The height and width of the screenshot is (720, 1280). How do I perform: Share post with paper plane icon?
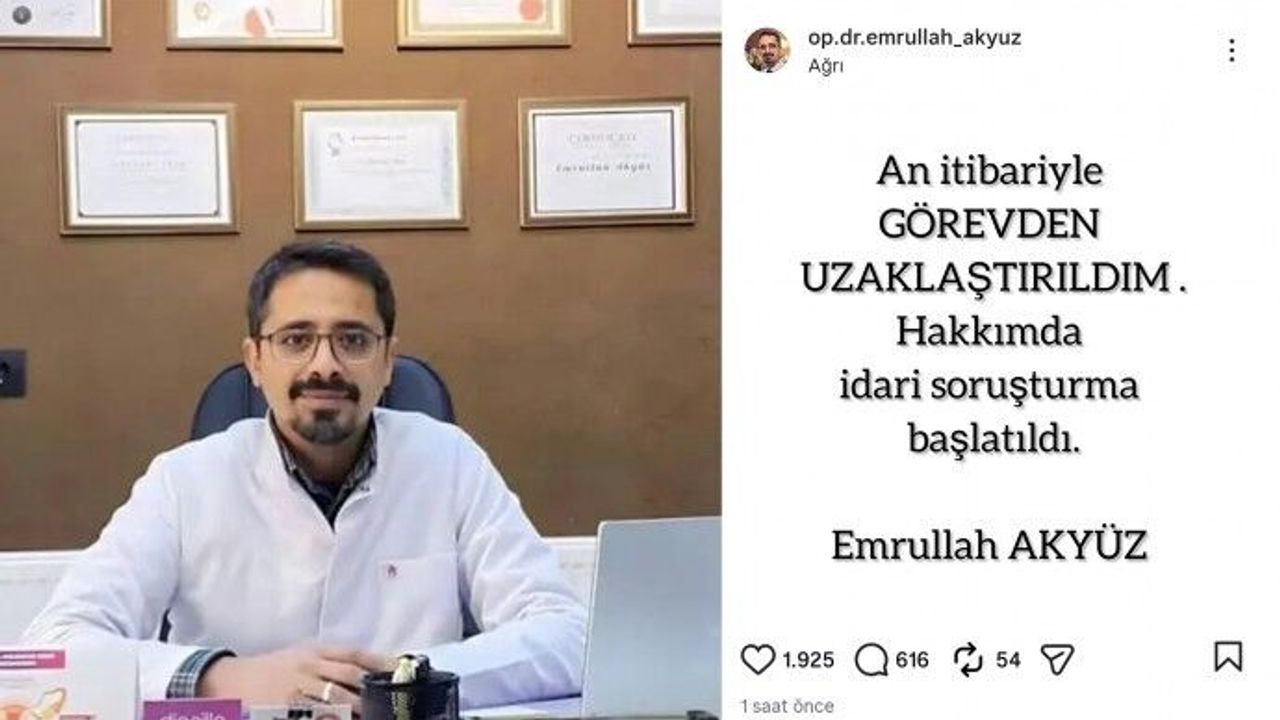coord(1057,659)
